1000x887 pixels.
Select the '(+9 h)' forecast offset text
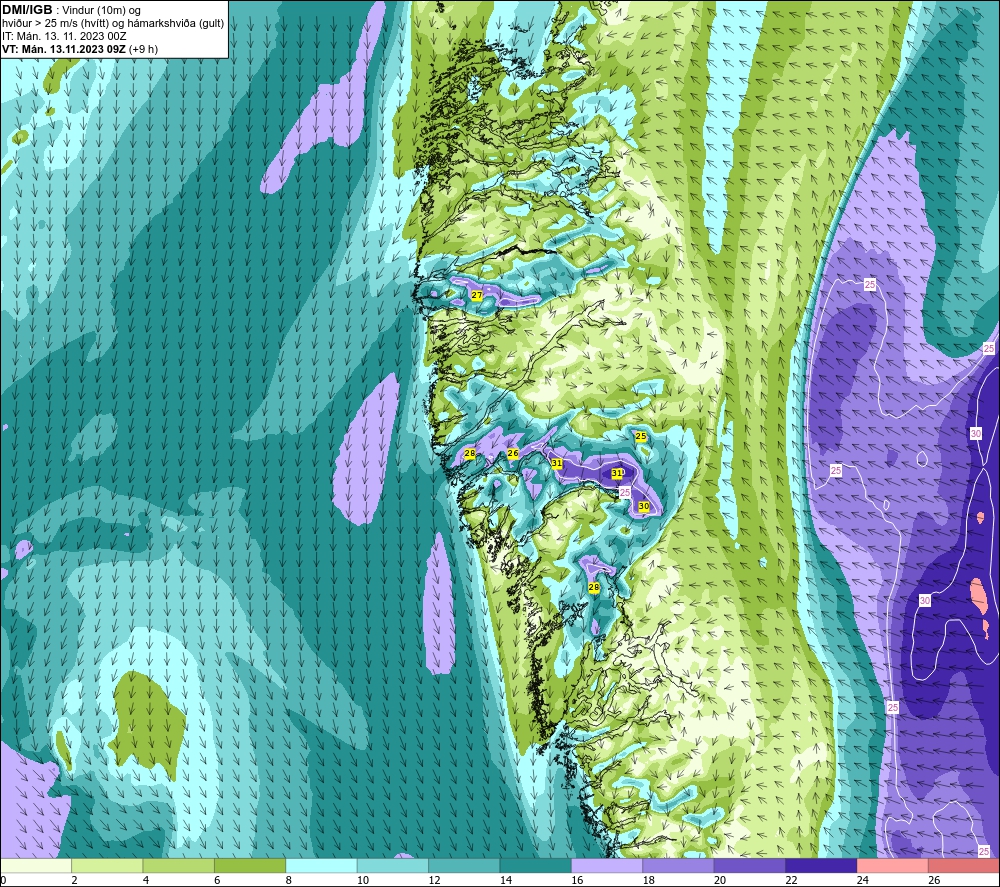point(143,49)
